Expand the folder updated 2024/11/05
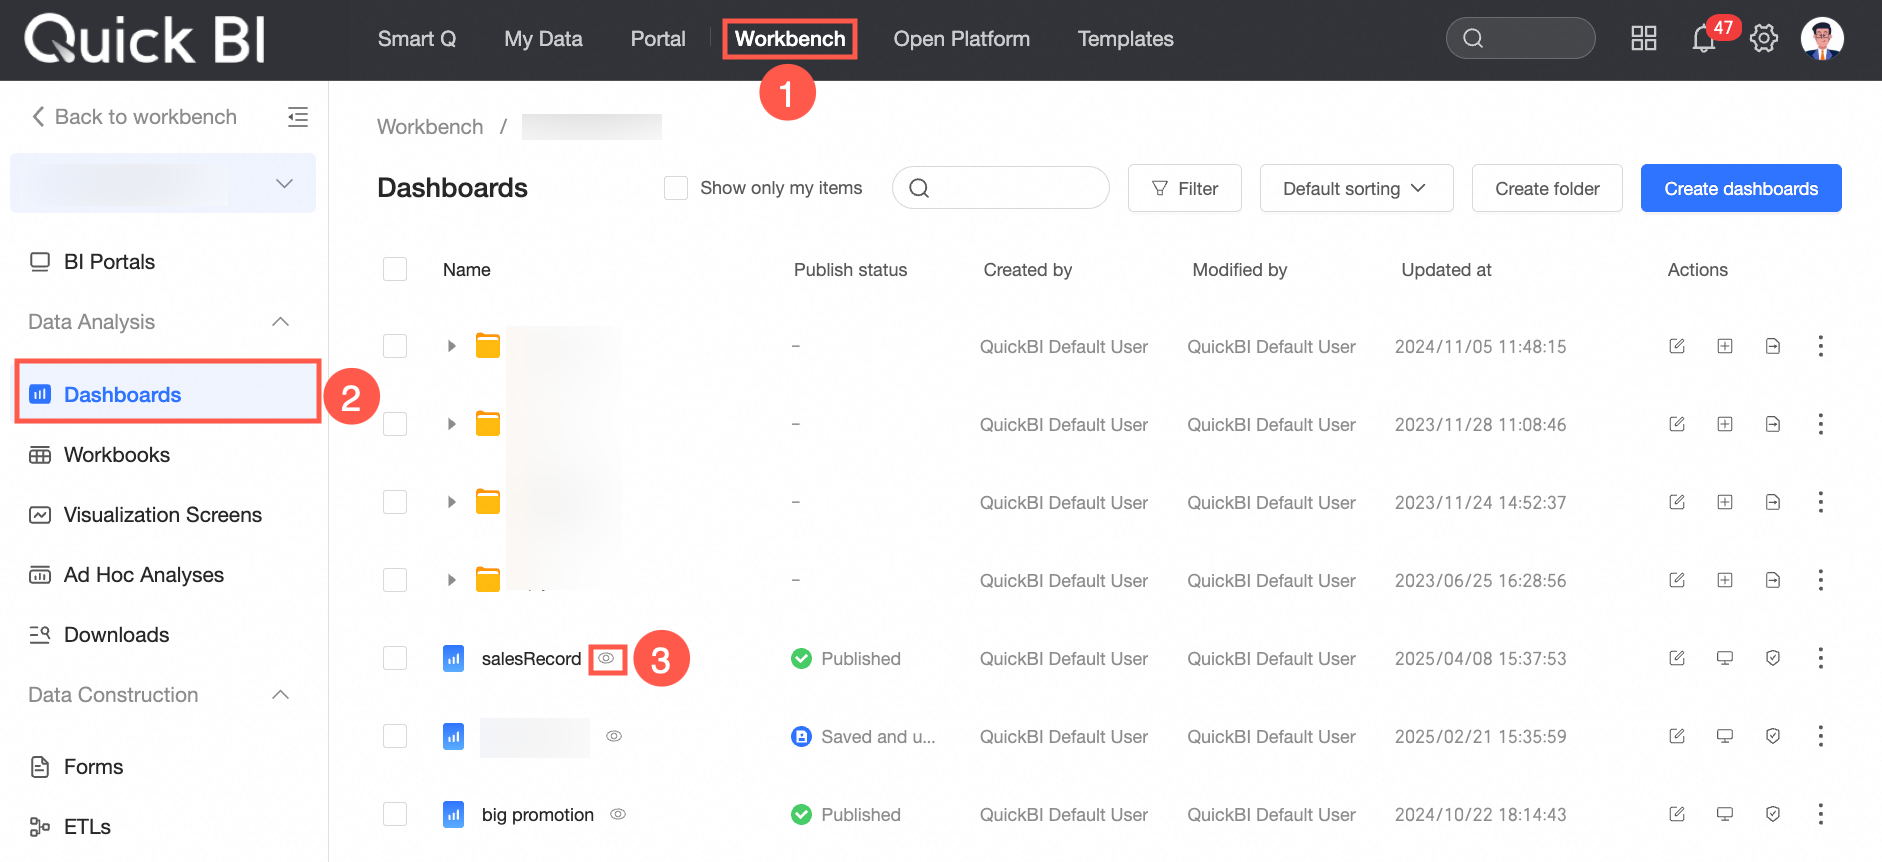The image size is (1882, 862). [451, 346]
